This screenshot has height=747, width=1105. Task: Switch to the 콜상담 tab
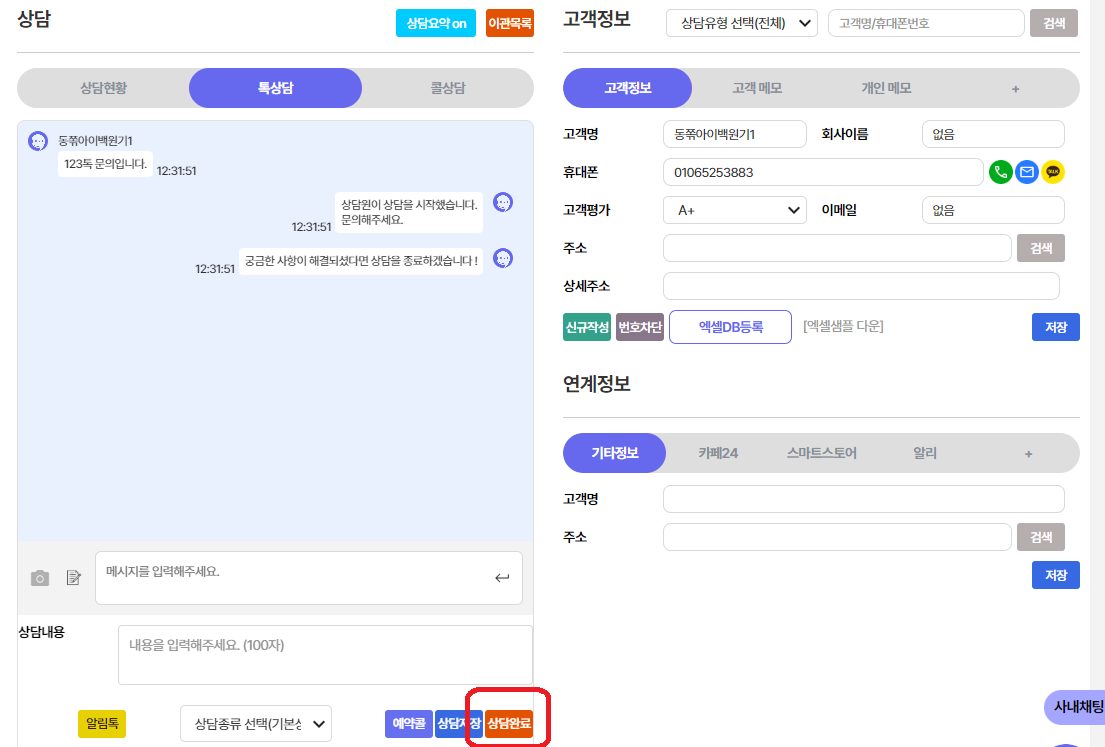click(447, 88)
